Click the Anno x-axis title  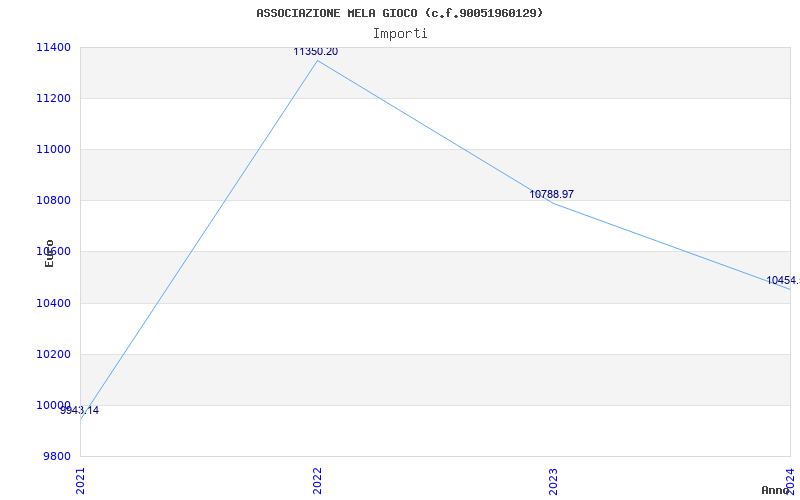(x=775, y=490)
